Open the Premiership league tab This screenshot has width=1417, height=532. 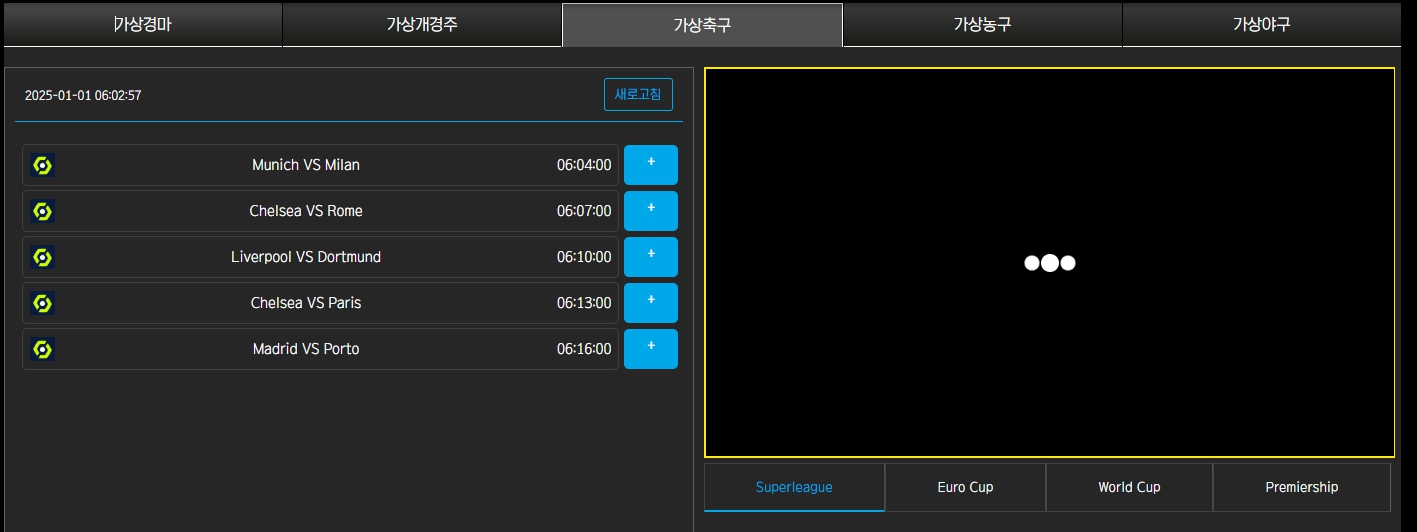click(x=1301, y=487)
